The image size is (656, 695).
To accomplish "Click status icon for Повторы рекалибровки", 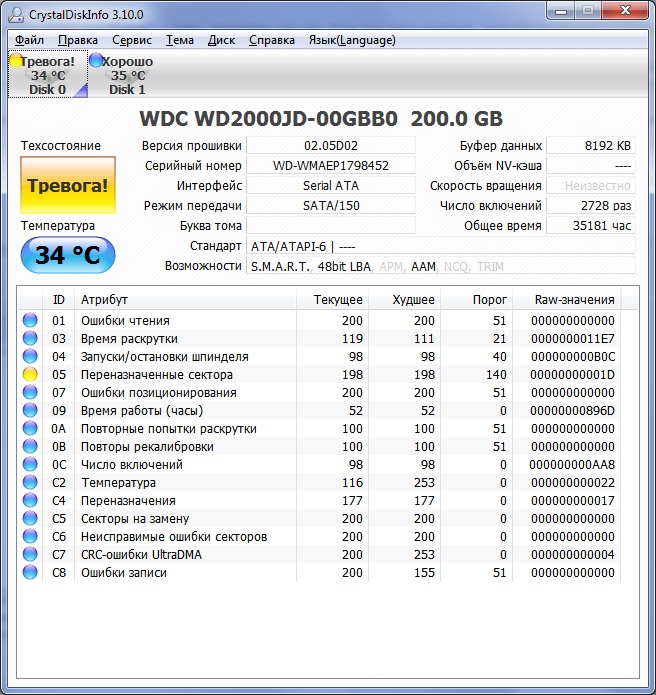I will click(x=30, y=446).
